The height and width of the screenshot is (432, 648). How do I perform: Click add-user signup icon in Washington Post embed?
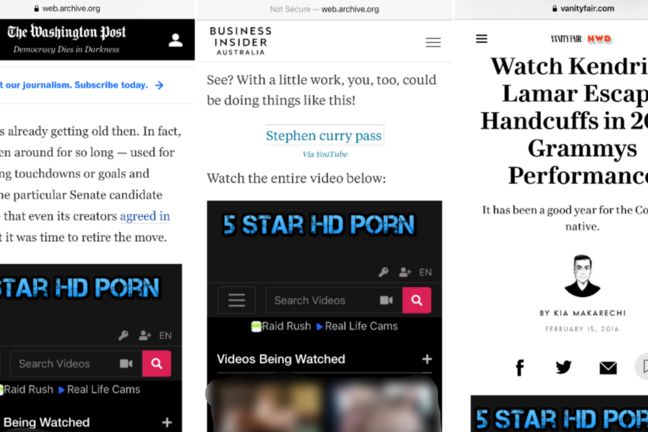[145, 336]
